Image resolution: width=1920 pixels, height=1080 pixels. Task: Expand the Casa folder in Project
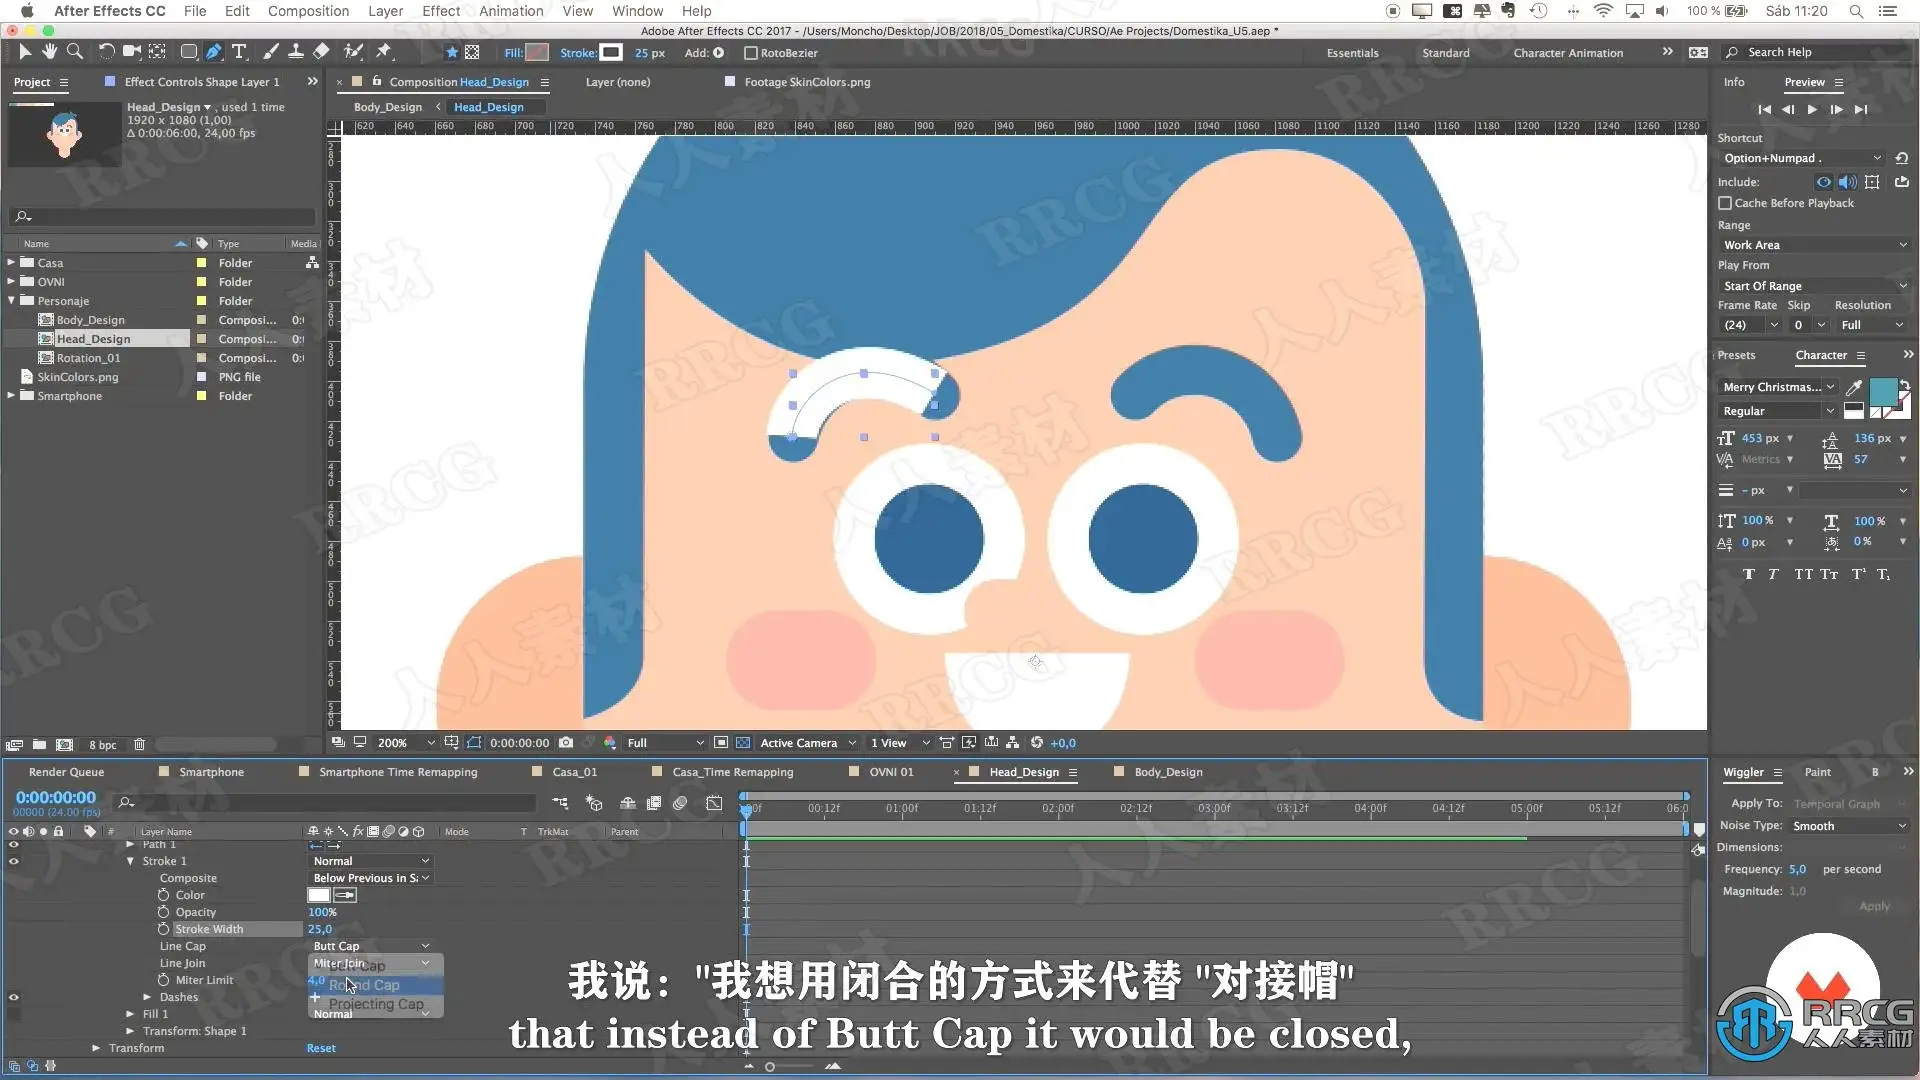pyautogui.click(x=11, y=263)
